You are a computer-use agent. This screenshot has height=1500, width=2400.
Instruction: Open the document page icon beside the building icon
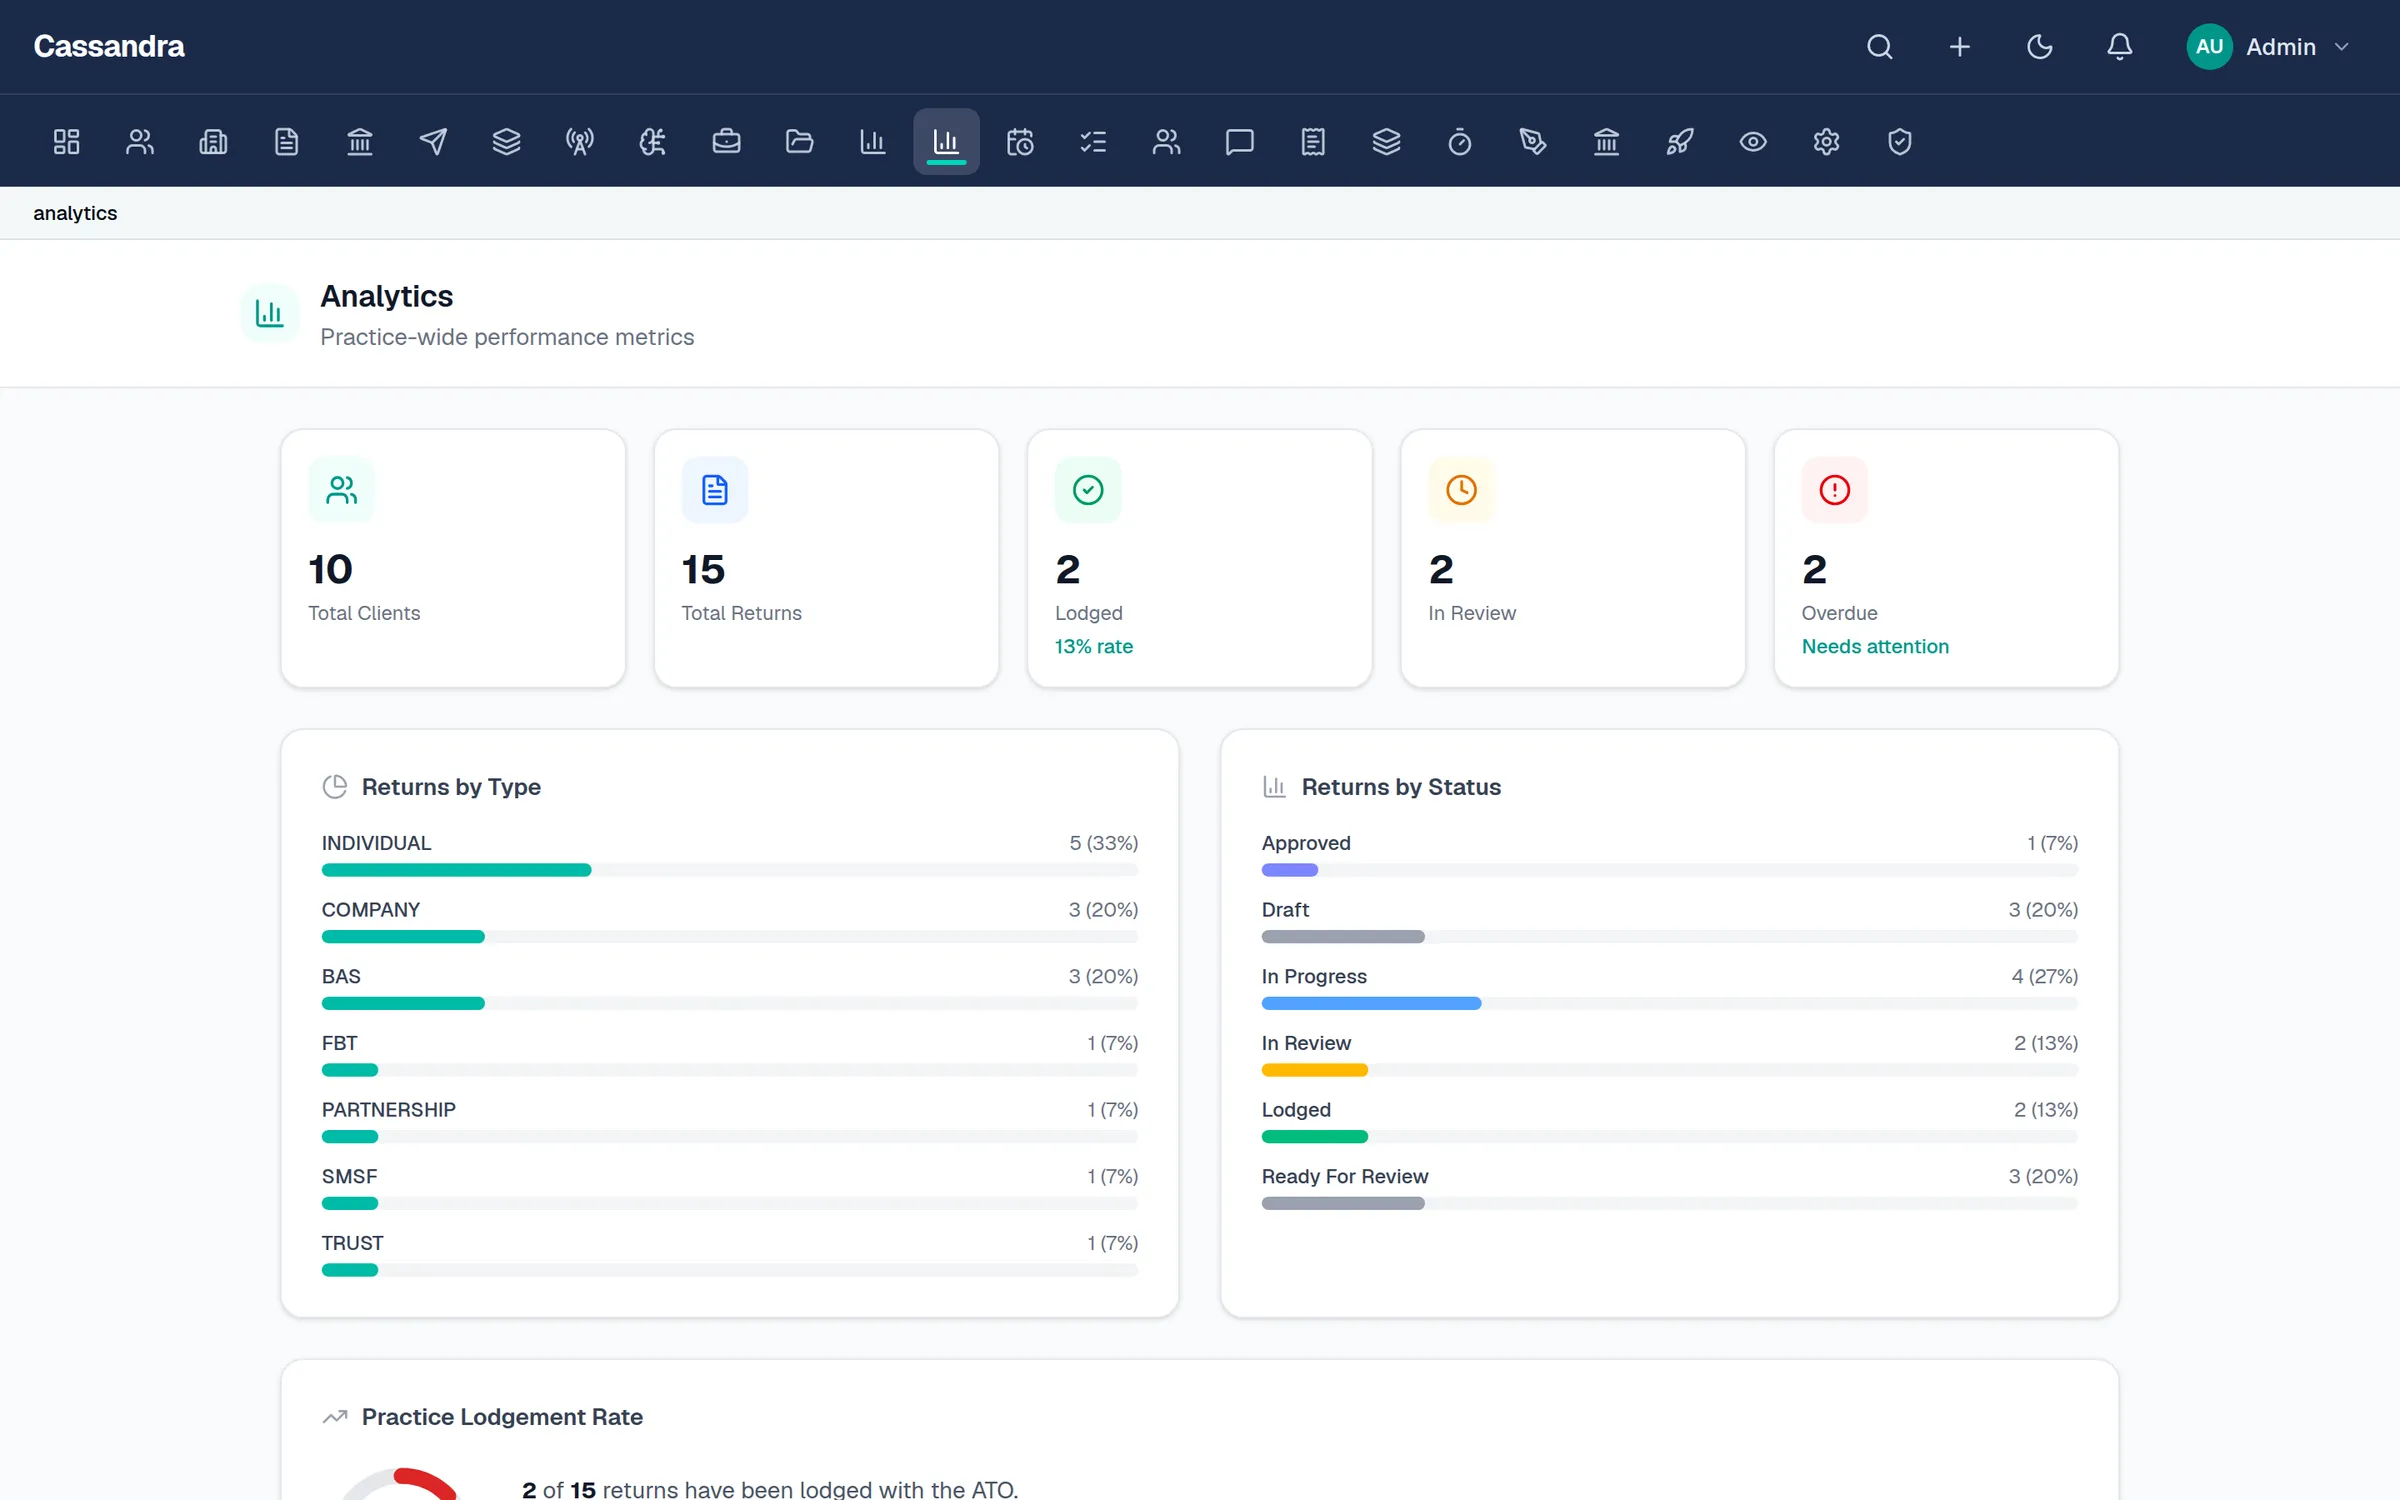pyautogui.click(x=287, y=142)
